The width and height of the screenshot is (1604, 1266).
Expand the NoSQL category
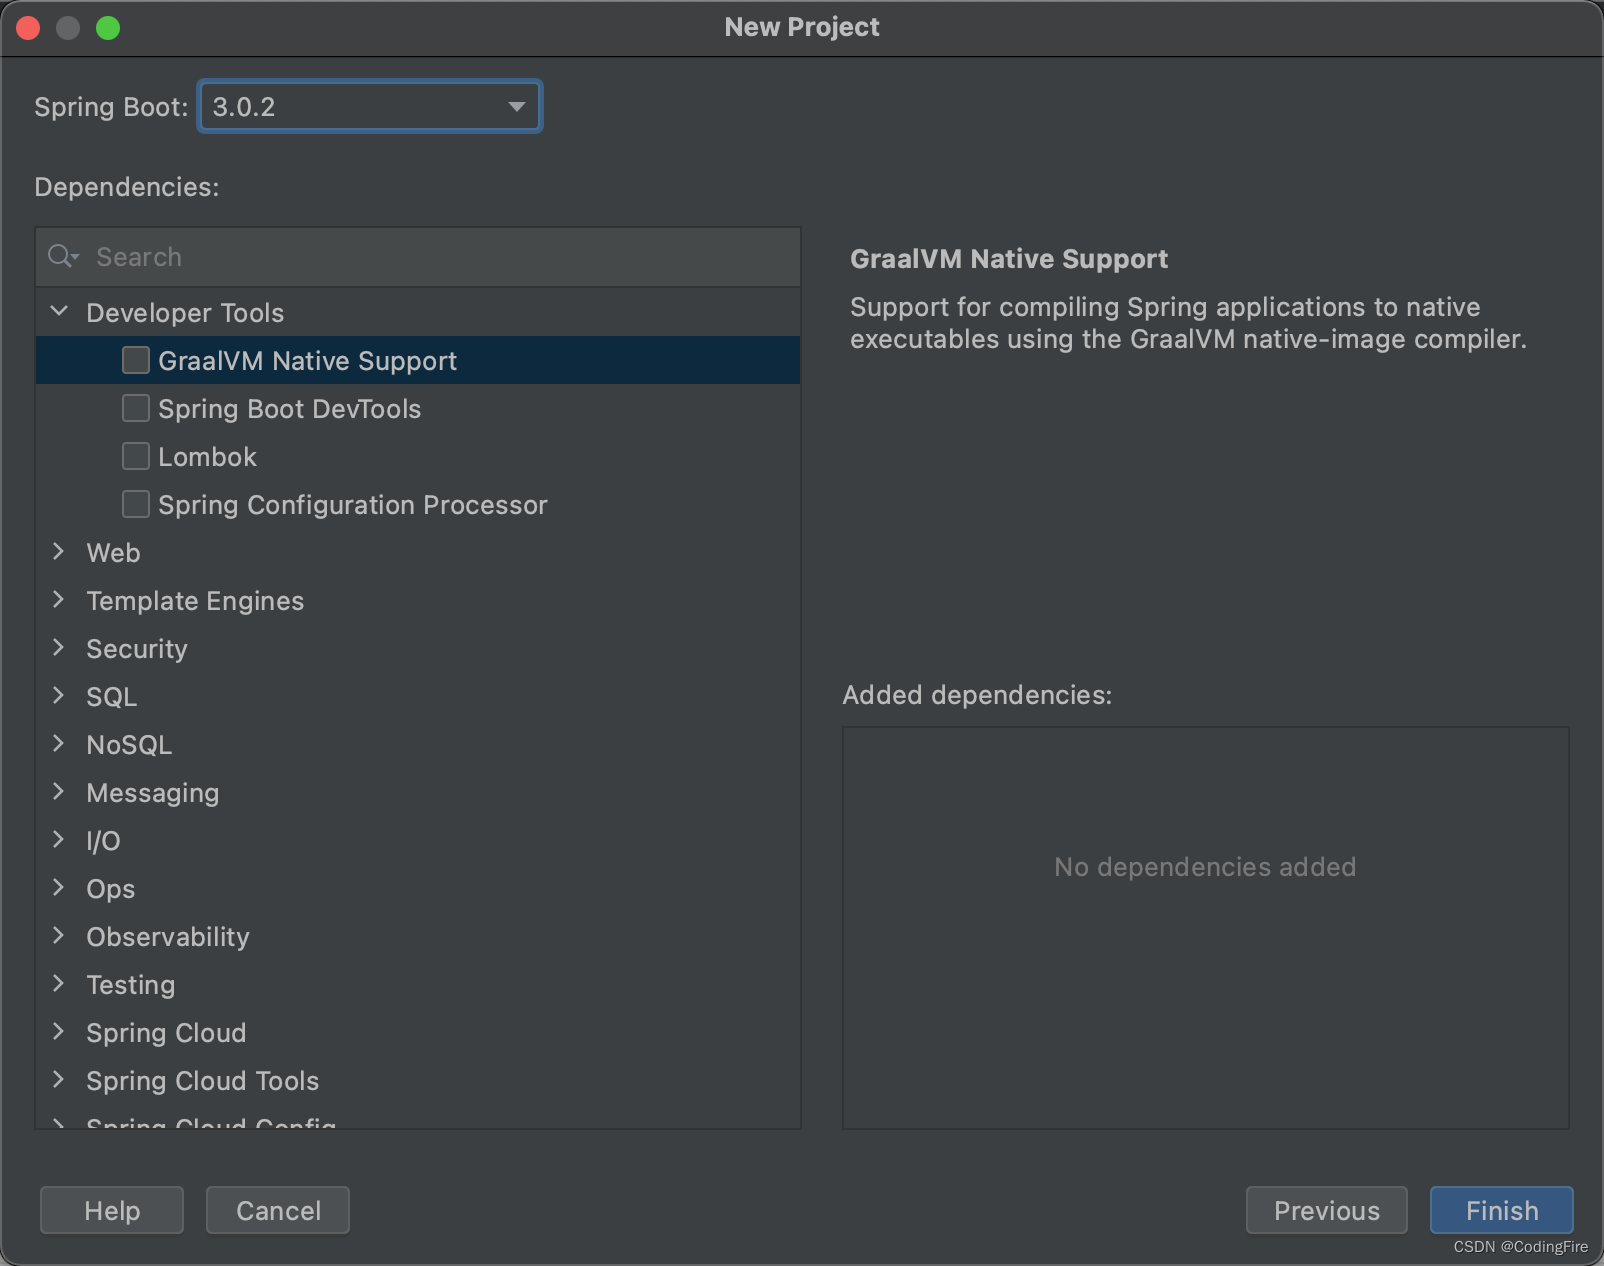(59, 744)
